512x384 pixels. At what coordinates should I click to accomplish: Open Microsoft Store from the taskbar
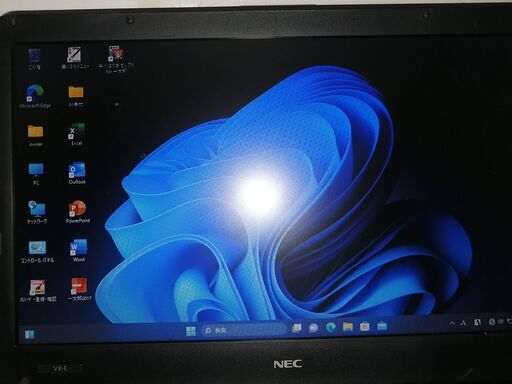[365, 326]
